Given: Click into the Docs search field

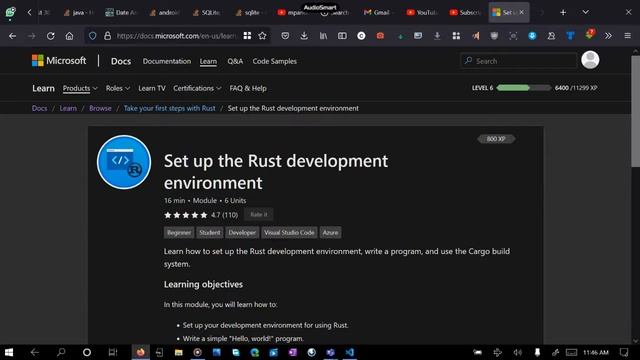Looking at the screenshot, I should click(519, 61).
